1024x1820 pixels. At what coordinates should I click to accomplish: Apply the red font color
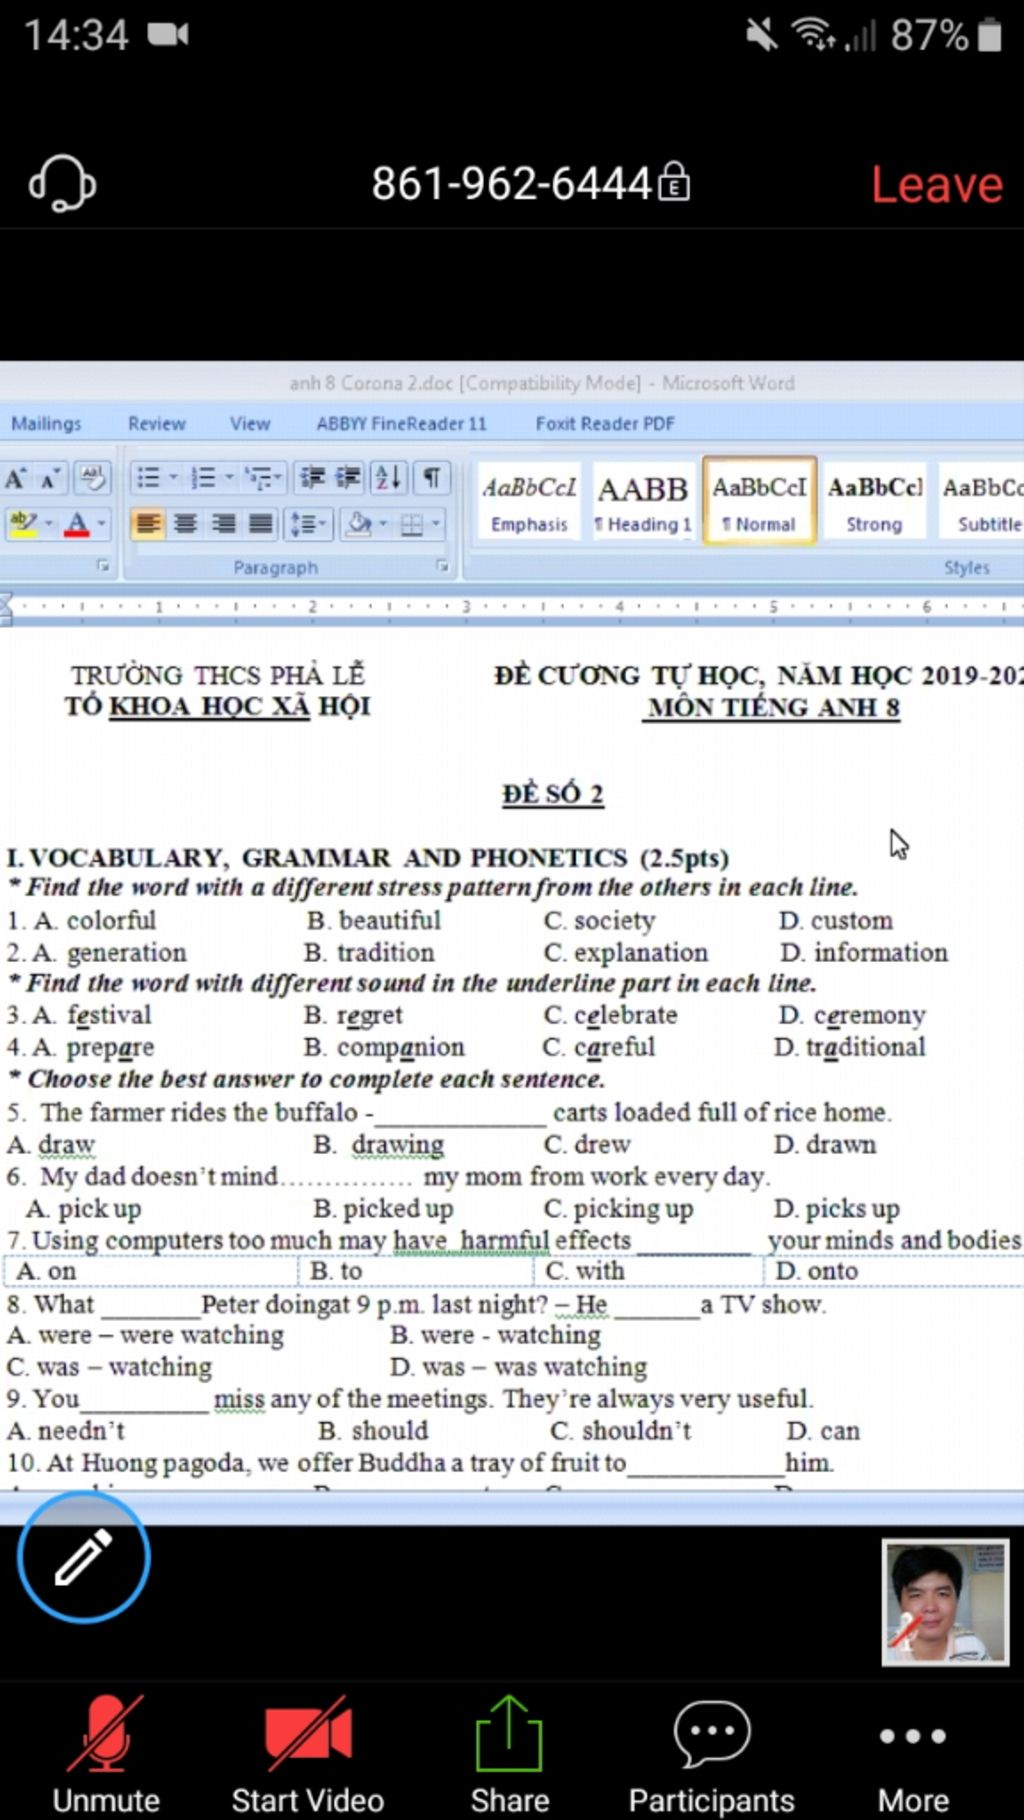(77, 523)
